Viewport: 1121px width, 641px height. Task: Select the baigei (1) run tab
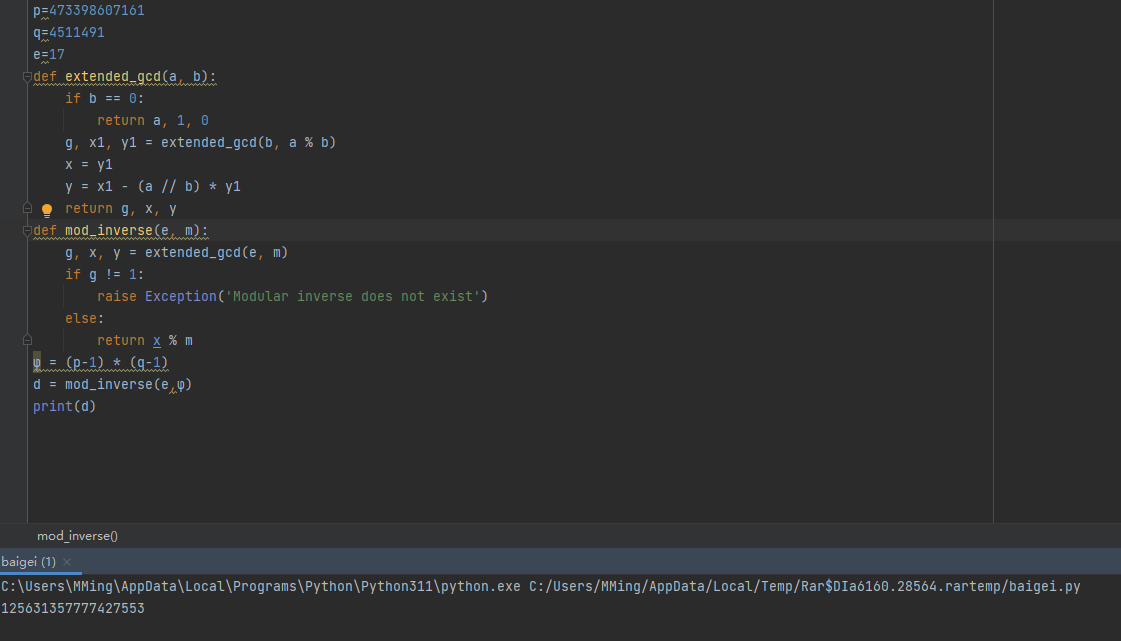point(29,562)
